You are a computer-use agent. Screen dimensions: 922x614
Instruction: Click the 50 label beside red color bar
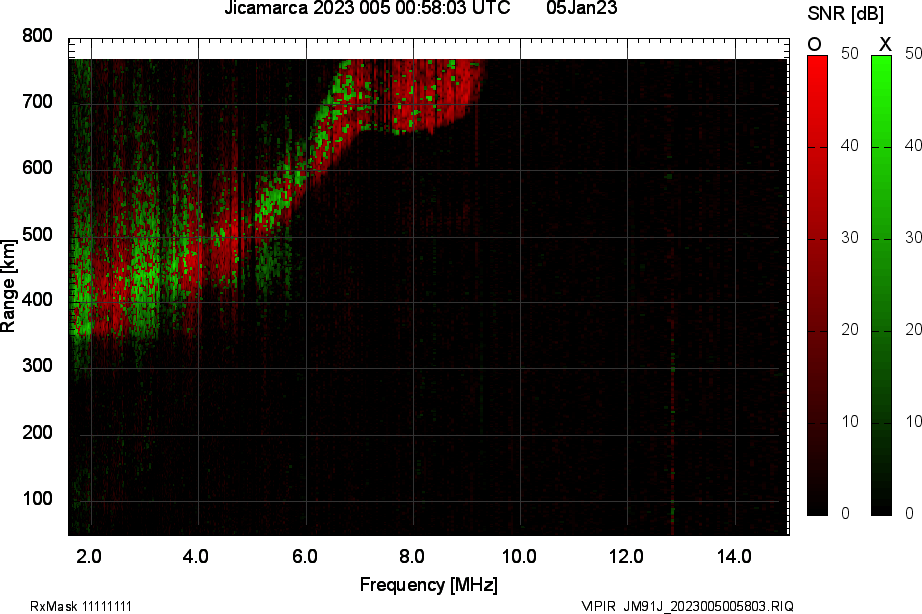pyautogui.click(x=850, y=54)
